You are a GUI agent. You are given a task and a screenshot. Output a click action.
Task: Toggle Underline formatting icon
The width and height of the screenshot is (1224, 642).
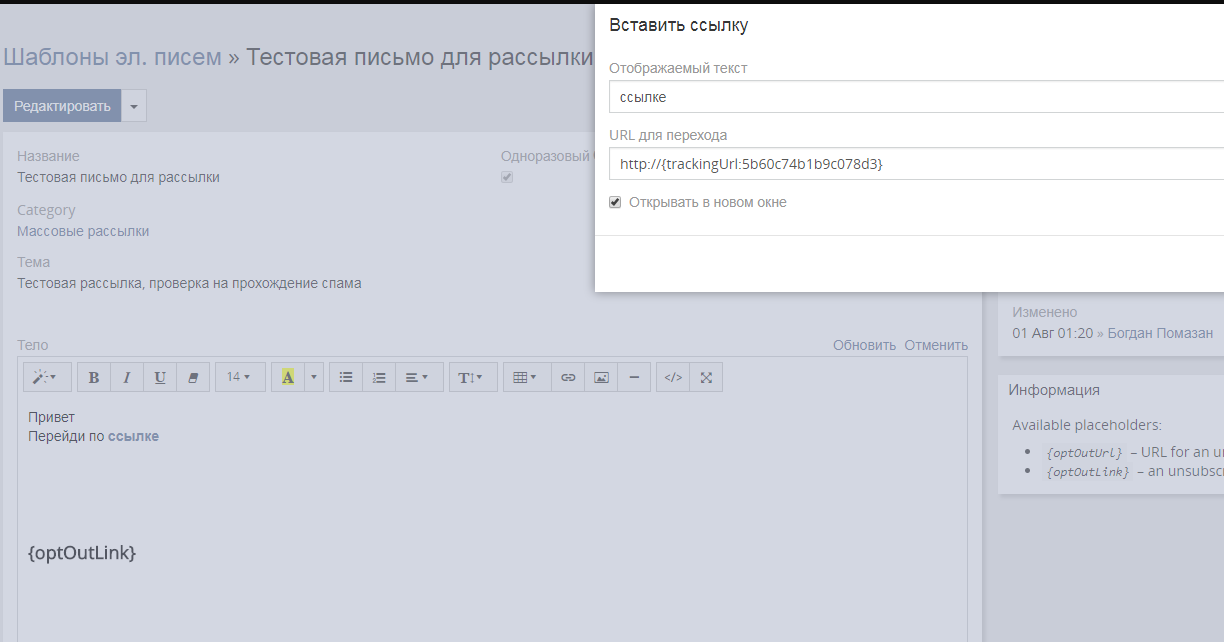pyautogui.click(x=160, y=377)
